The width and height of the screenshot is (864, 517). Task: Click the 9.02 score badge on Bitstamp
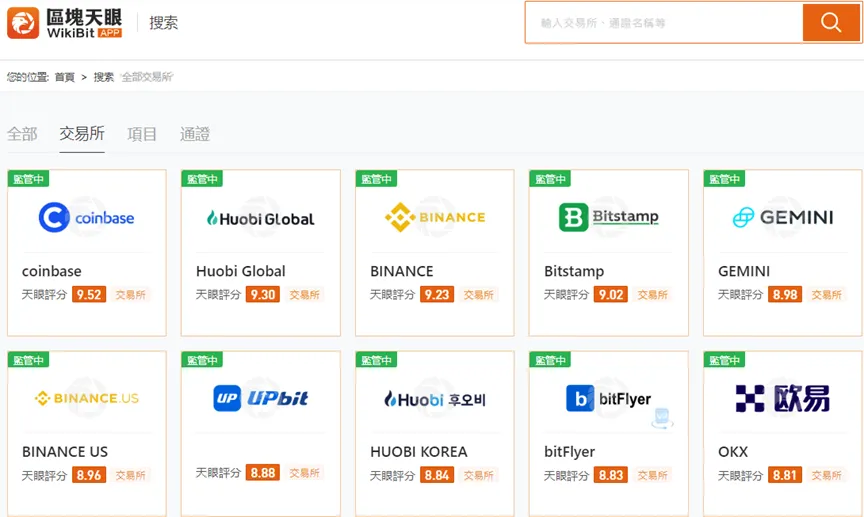pyautogui.click(x=611, y=294)
